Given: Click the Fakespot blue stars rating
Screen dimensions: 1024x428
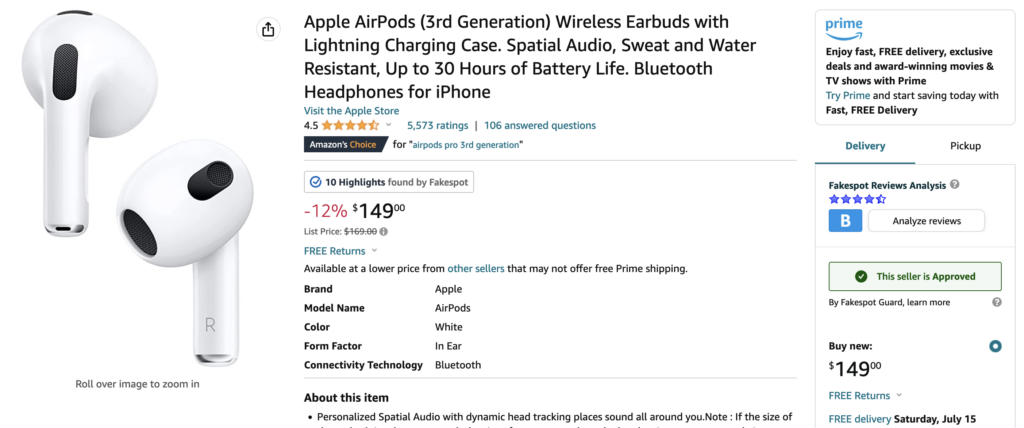Looking at the screenshot, I should pos(857,199).
